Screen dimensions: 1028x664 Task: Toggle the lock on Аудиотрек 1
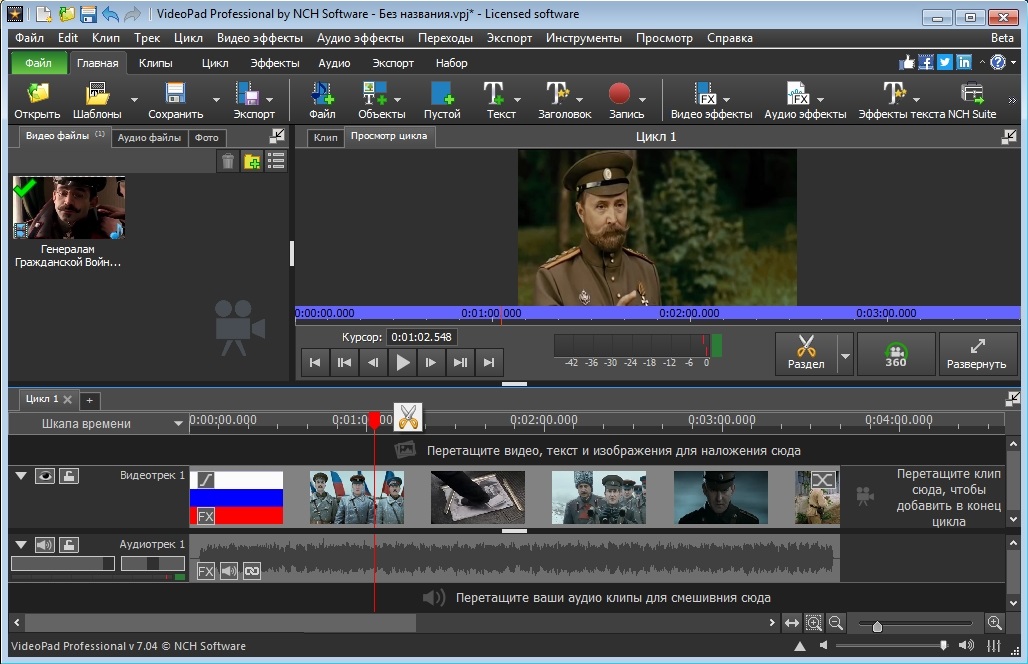69,545
